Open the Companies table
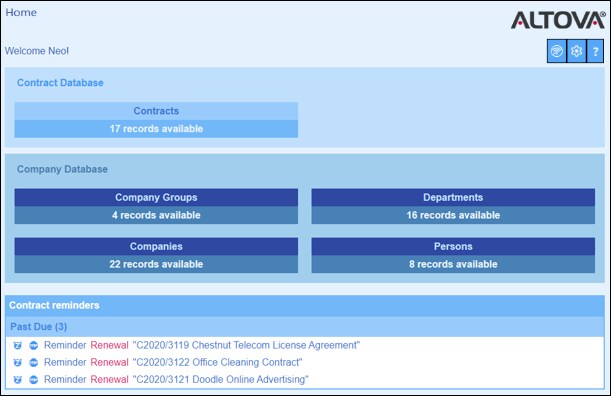This screenshot has width=611, height=396. point(156,247)
